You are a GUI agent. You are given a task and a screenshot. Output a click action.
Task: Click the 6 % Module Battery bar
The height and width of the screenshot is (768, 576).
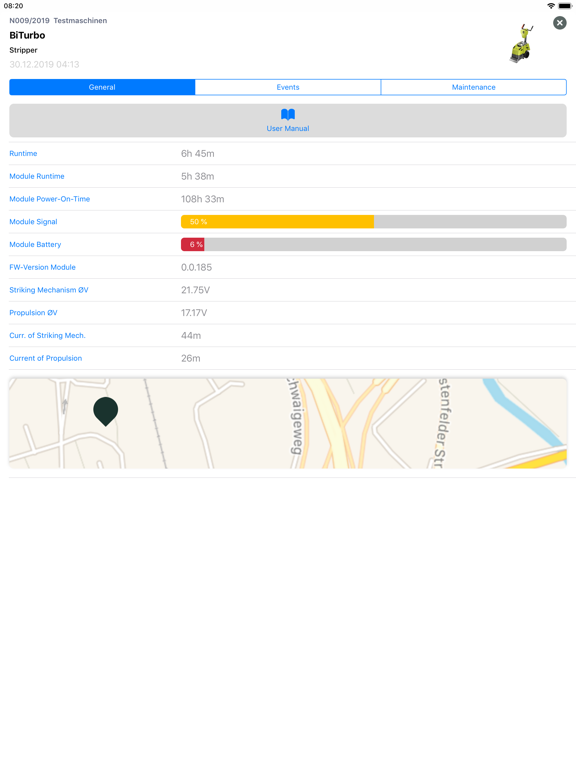pyautogui.click(x=374, y=244)
